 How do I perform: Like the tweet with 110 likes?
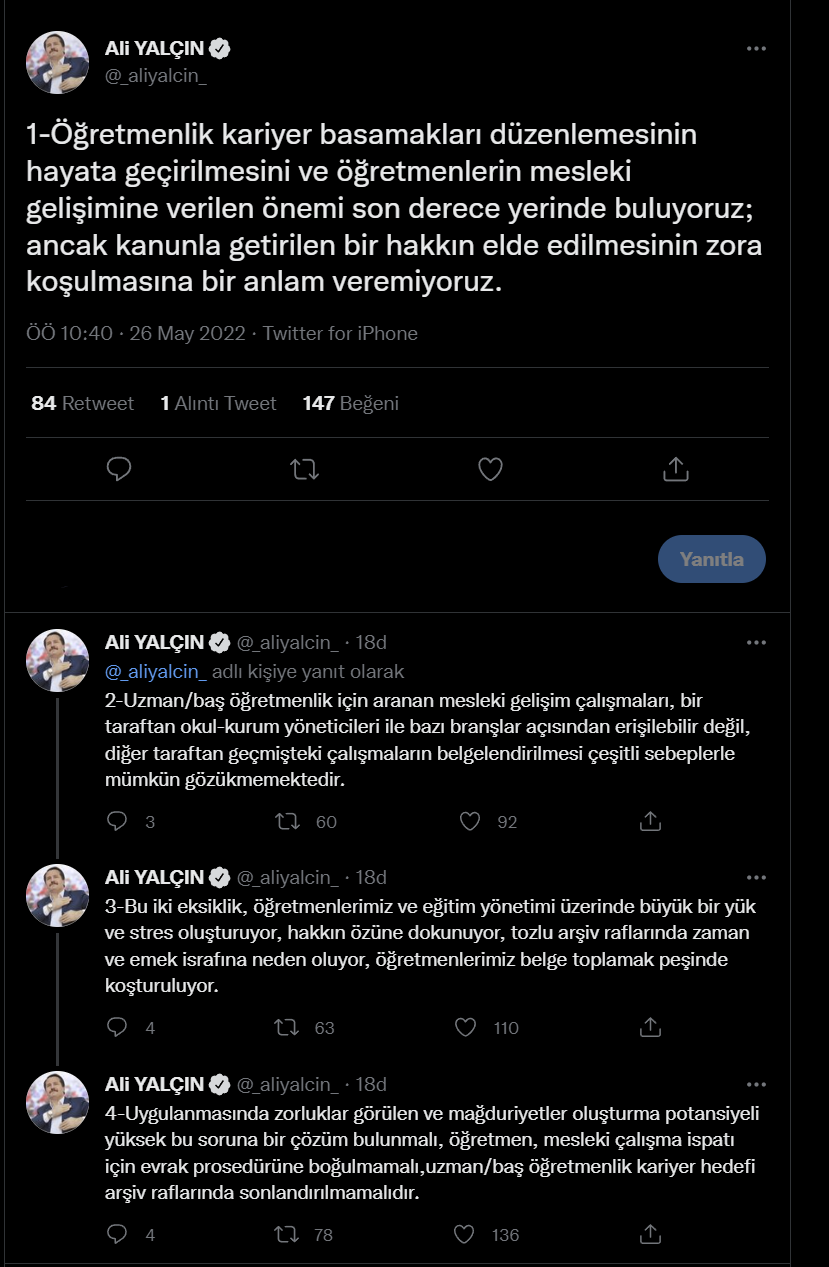point(466,1027)
